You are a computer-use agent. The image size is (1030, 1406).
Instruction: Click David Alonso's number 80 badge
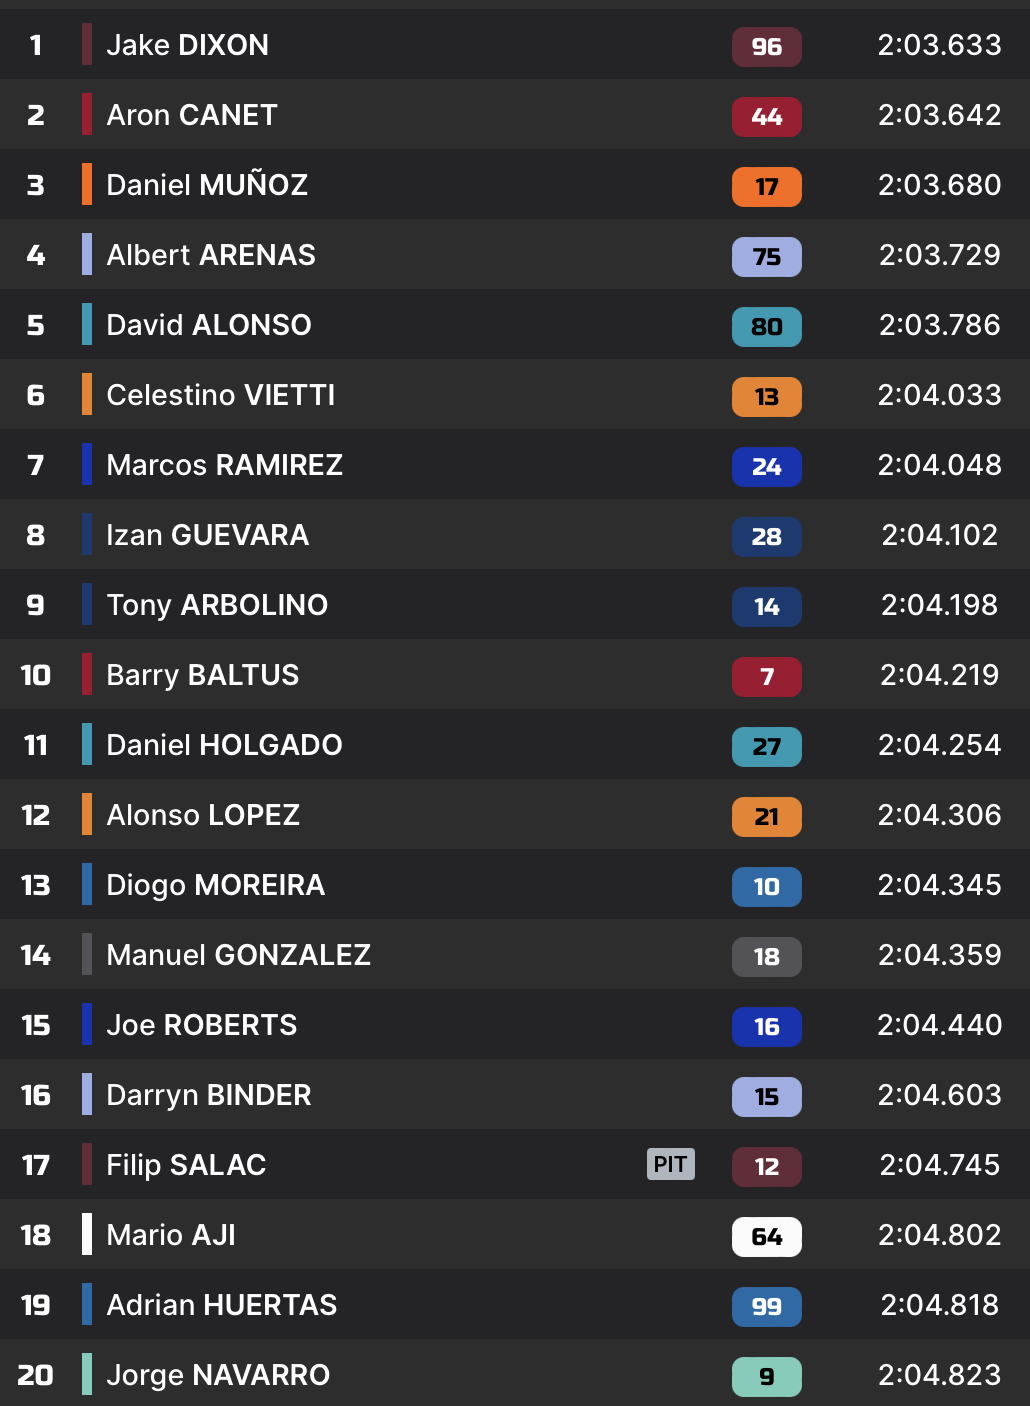(766, 327)
